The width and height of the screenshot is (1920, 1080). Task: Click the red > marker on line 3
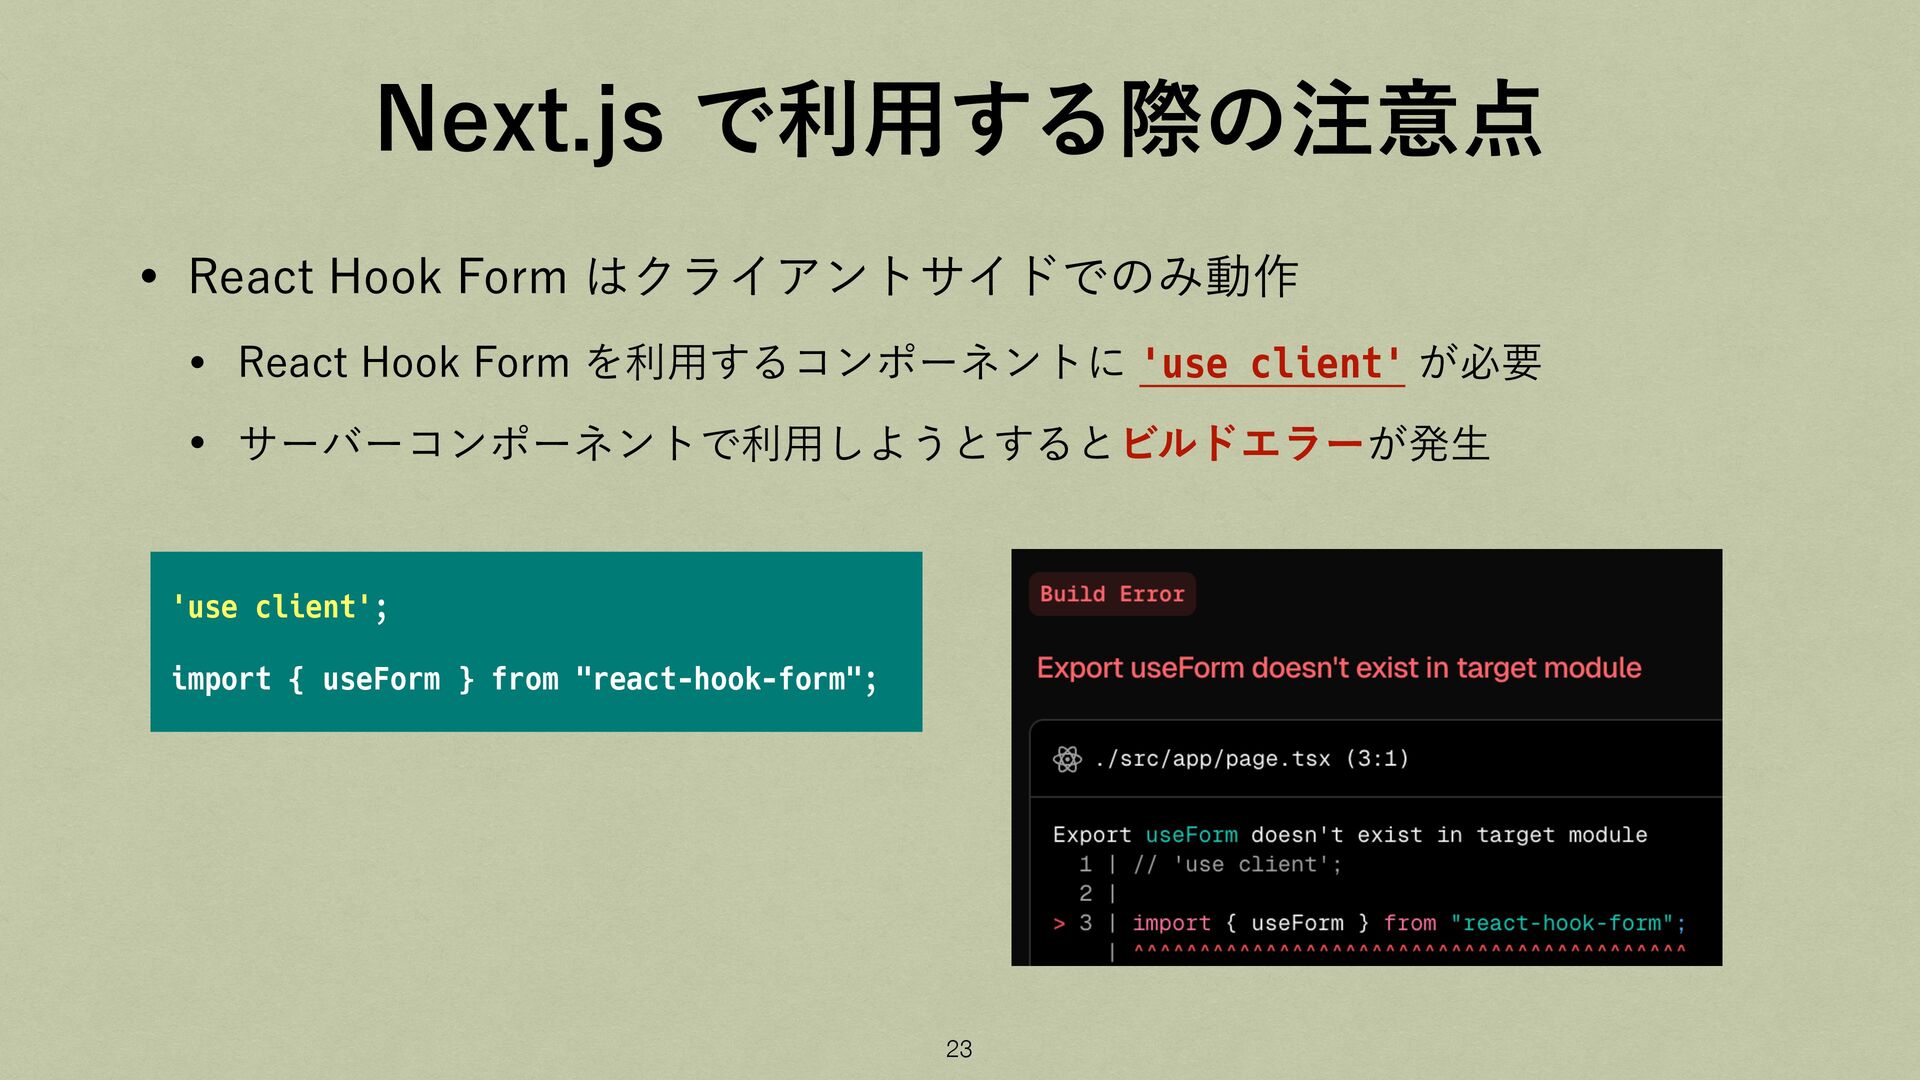coord(1058,924)
